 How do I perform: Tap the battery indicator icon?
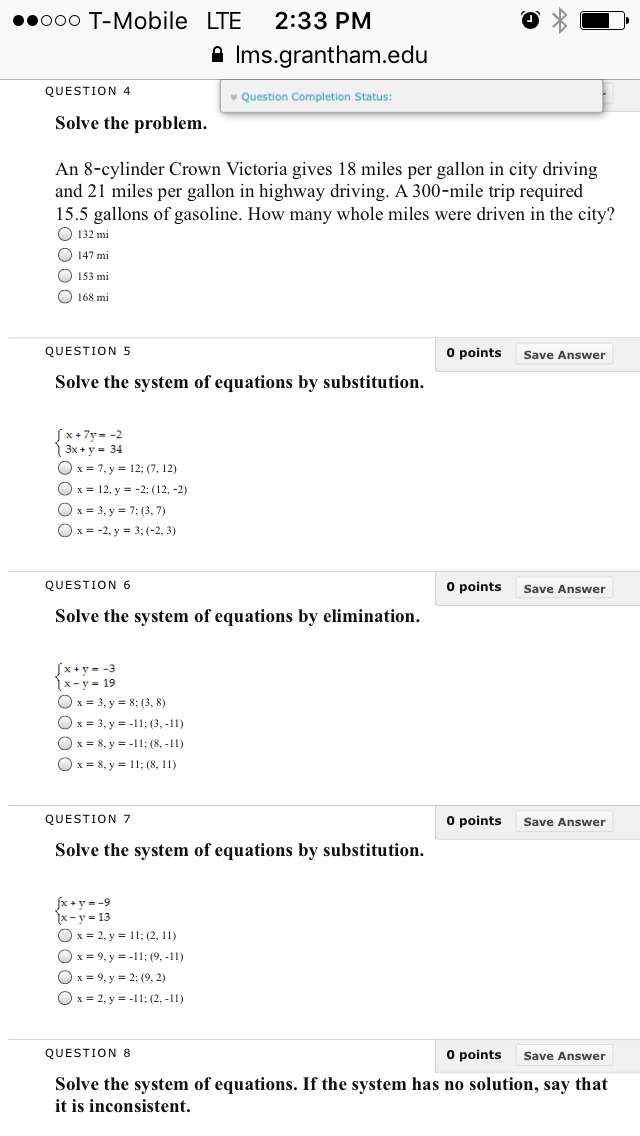[604, 20]
